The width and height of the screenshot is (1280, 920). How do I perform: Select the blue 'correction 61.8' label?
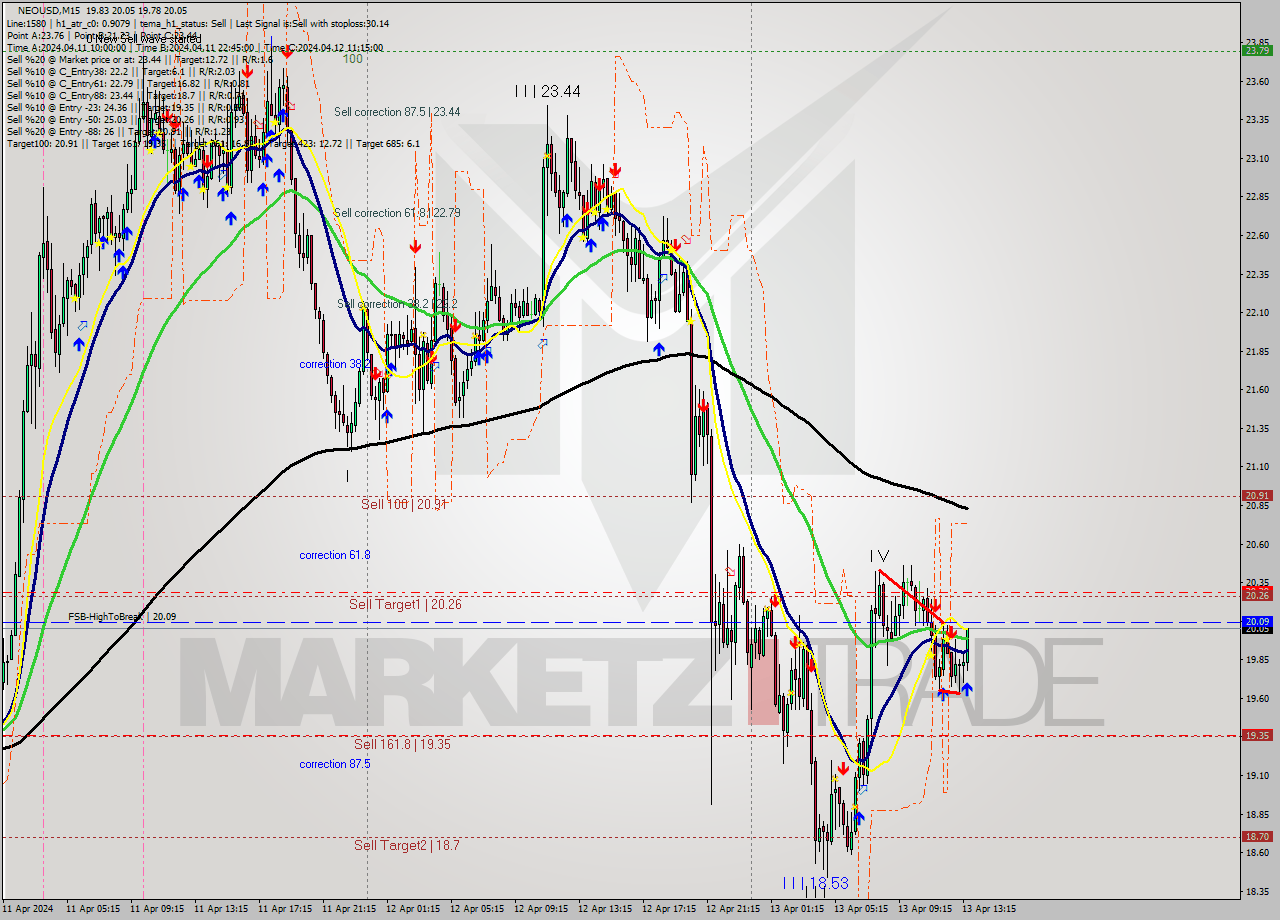pyautogui.click(x=335, y=555)
